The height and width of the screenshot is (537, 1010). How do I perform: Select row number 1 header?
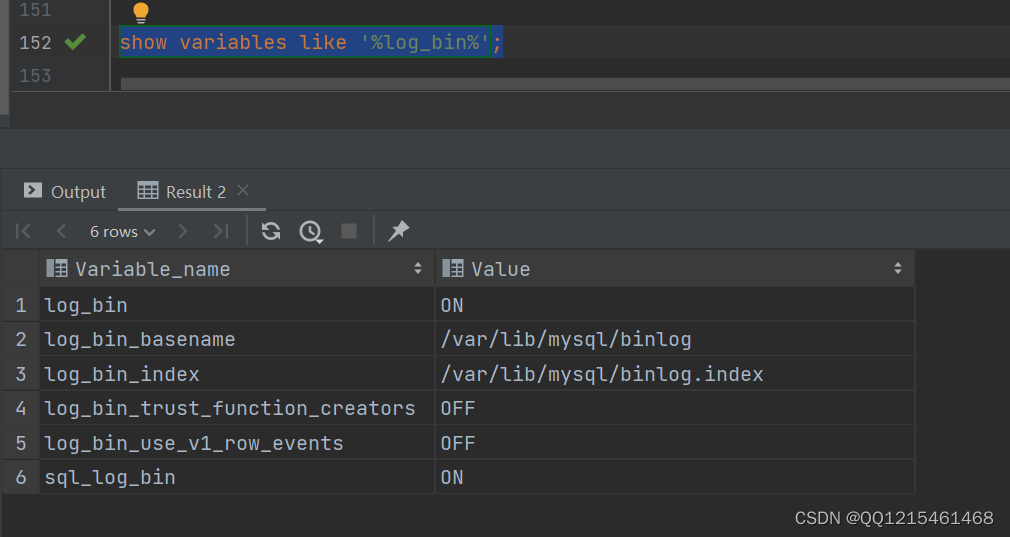[21, 305]
